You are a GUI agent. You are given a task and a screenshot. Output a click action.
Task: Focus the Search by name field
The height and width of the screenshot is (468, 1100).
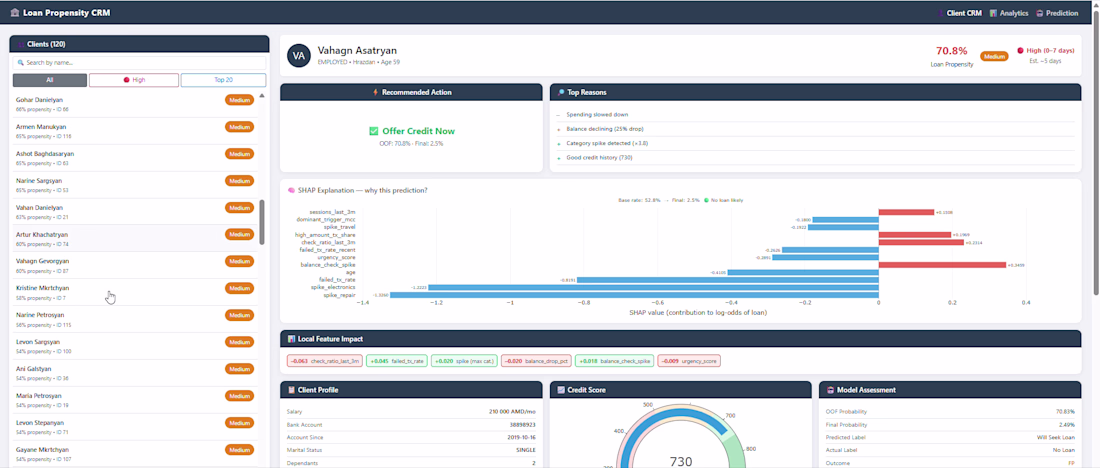click(139, 62)
